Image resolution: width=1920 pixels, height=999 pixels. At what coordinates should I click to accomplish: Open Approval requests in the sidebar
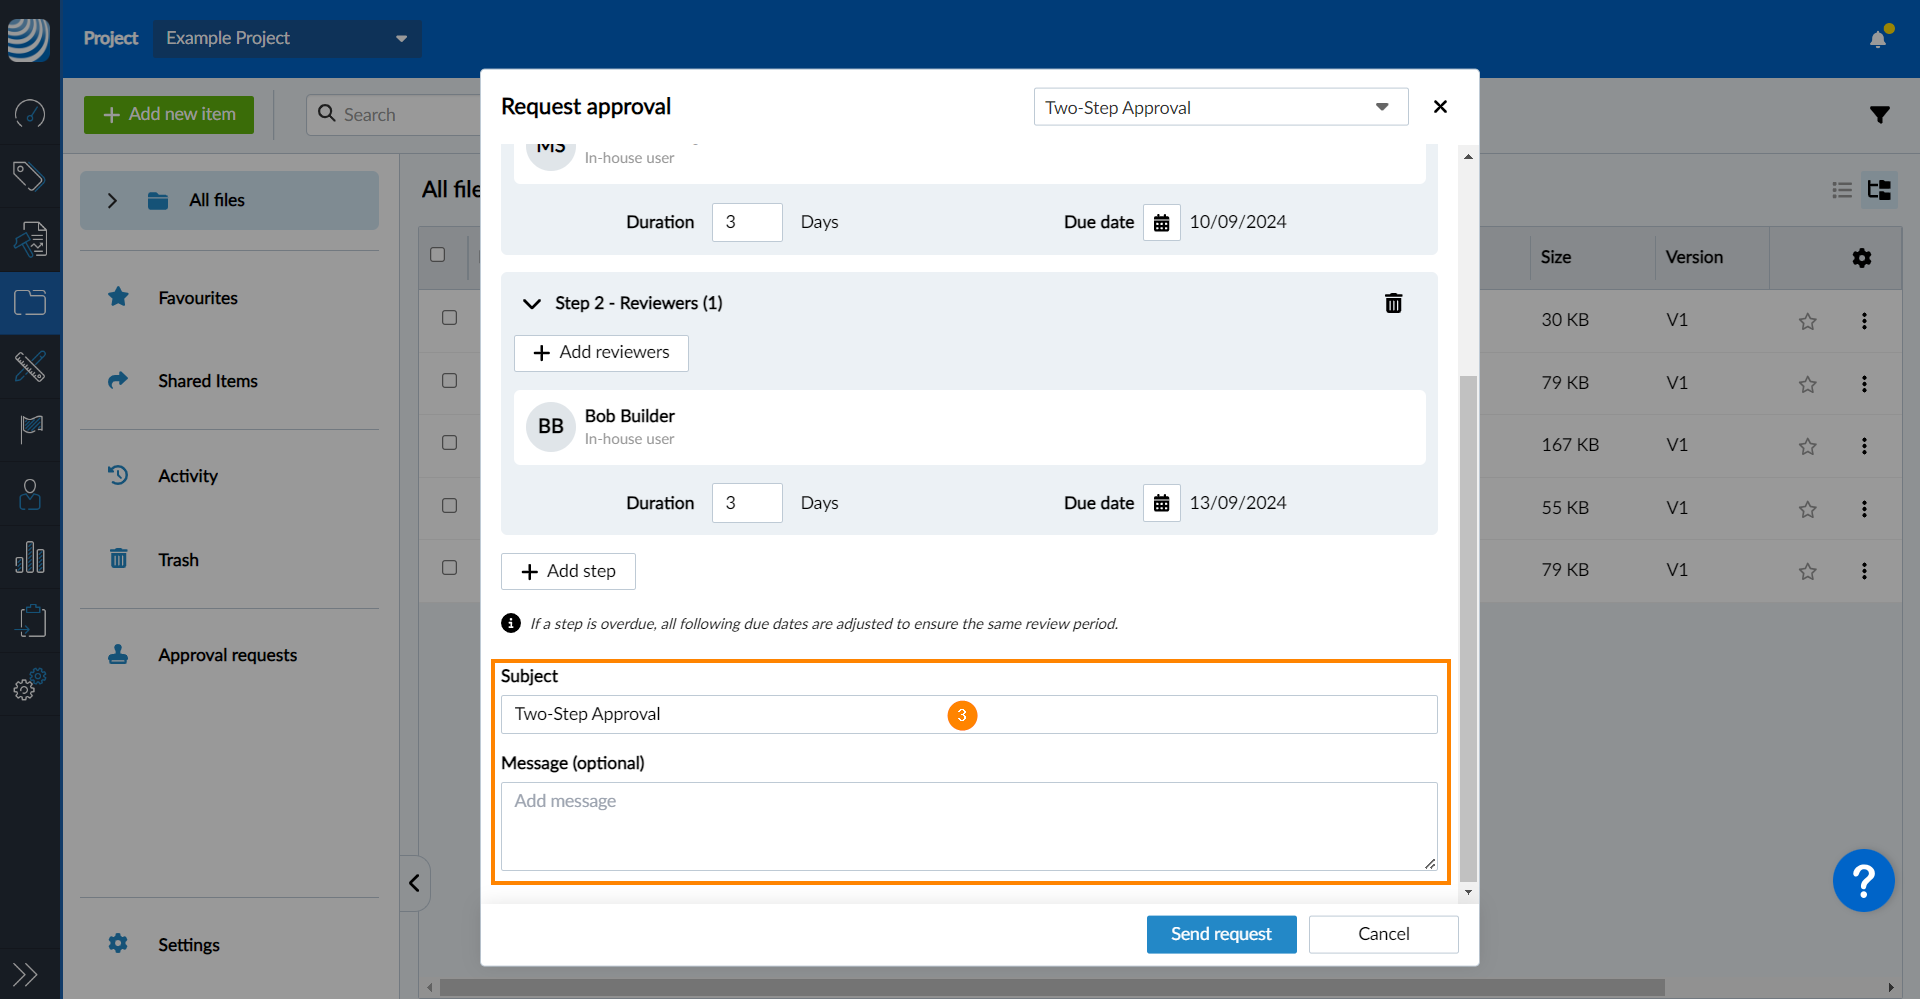[227, 655]
